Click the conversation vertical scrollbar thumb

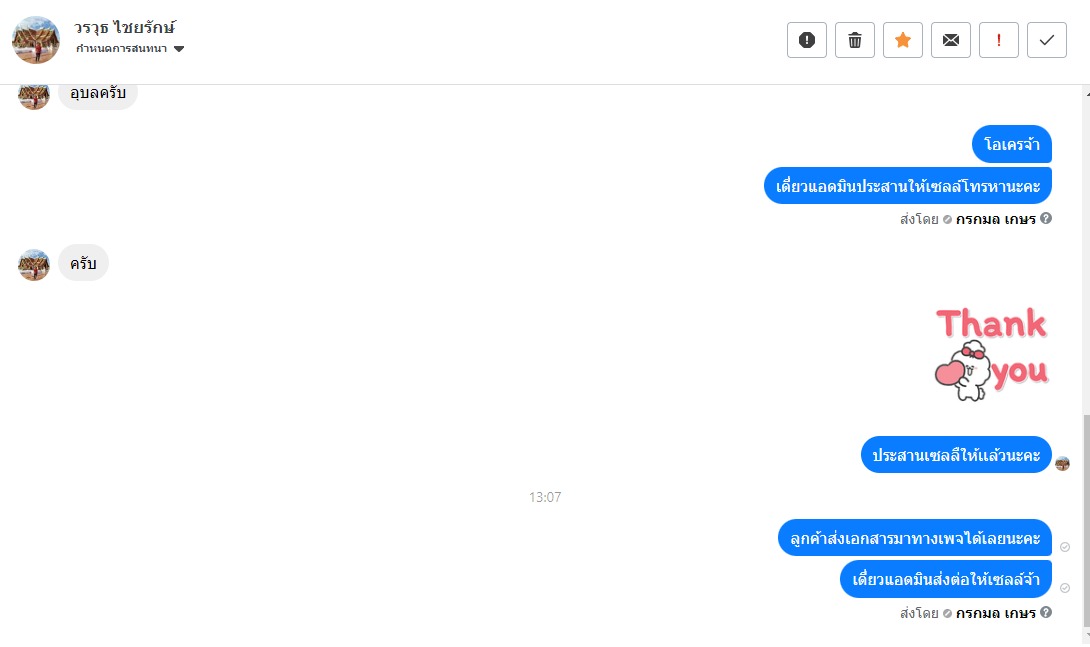[1086, 520]
